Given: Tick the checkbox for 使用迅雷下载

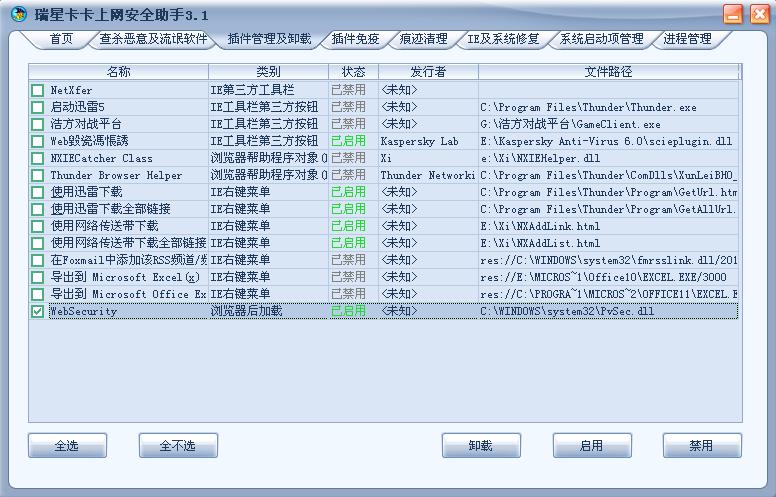Looking at the screenshot, I should tap(37, 193).
